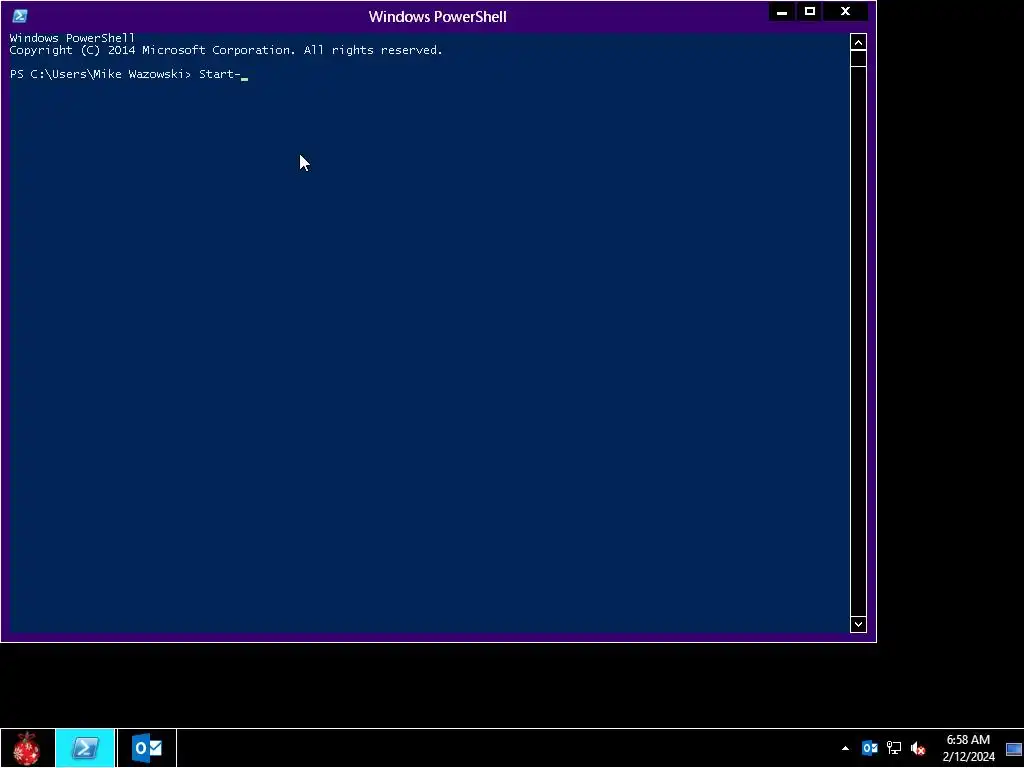Click the PowerShell vertical scrollbar thumb
The width and height of the screenshot is (1024, 768).
tap(858, 59)
